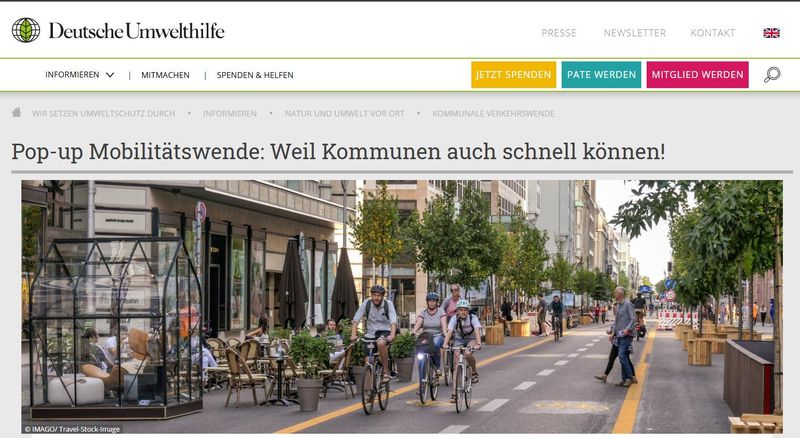Click the Deutsche Umwelthilfe wordmark text
800x438 pixels.
(x=137, y=31)
